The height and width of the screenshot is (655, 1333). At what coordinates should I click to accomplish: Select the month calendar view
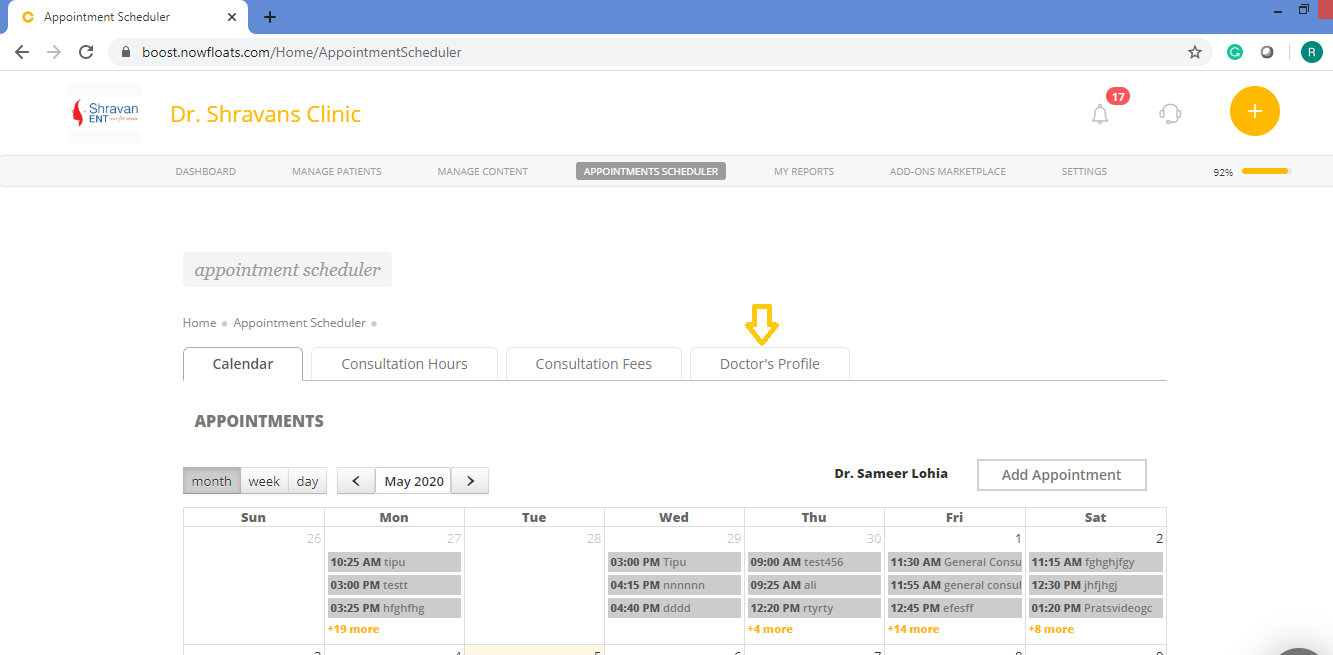[212, 481]
